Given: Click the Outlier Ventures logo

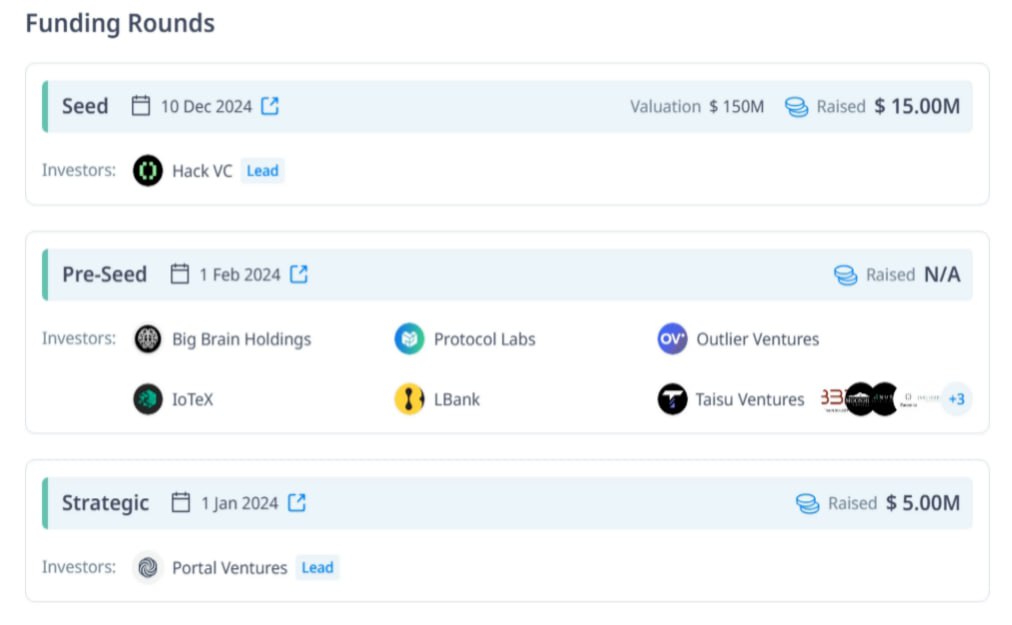Looking at the screenshot, I should point(672,339).
